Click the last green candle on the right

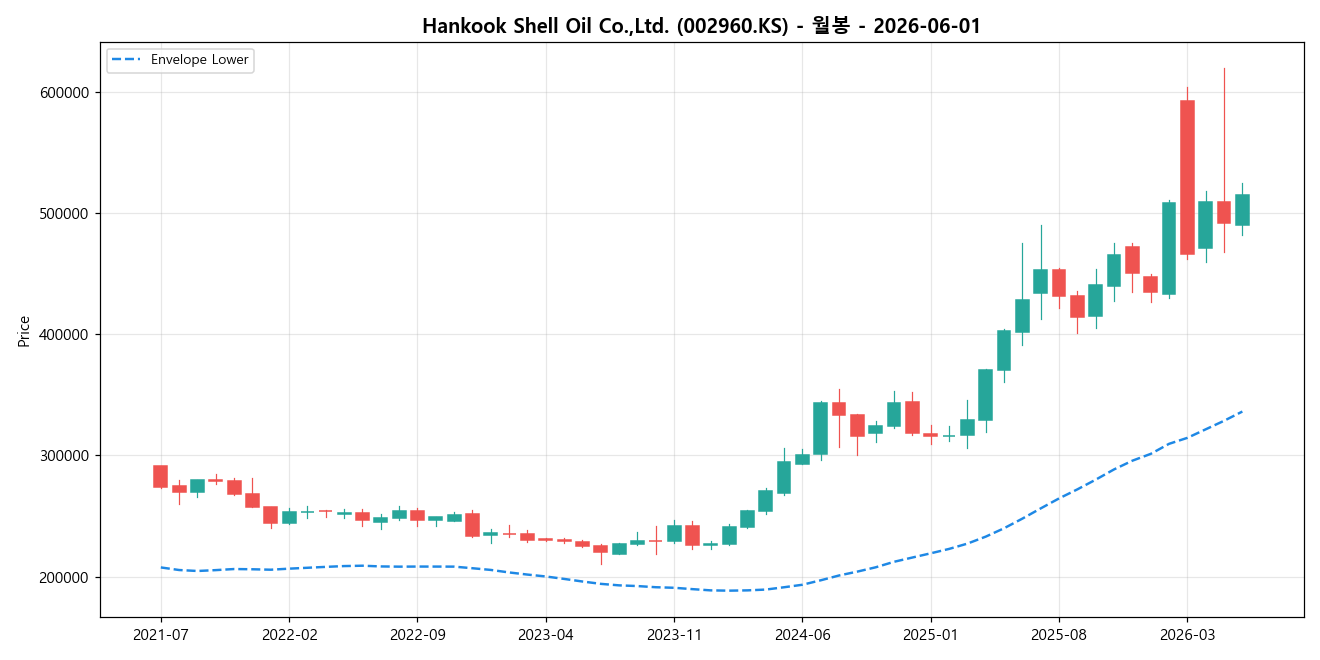(x=1242, y=210)
